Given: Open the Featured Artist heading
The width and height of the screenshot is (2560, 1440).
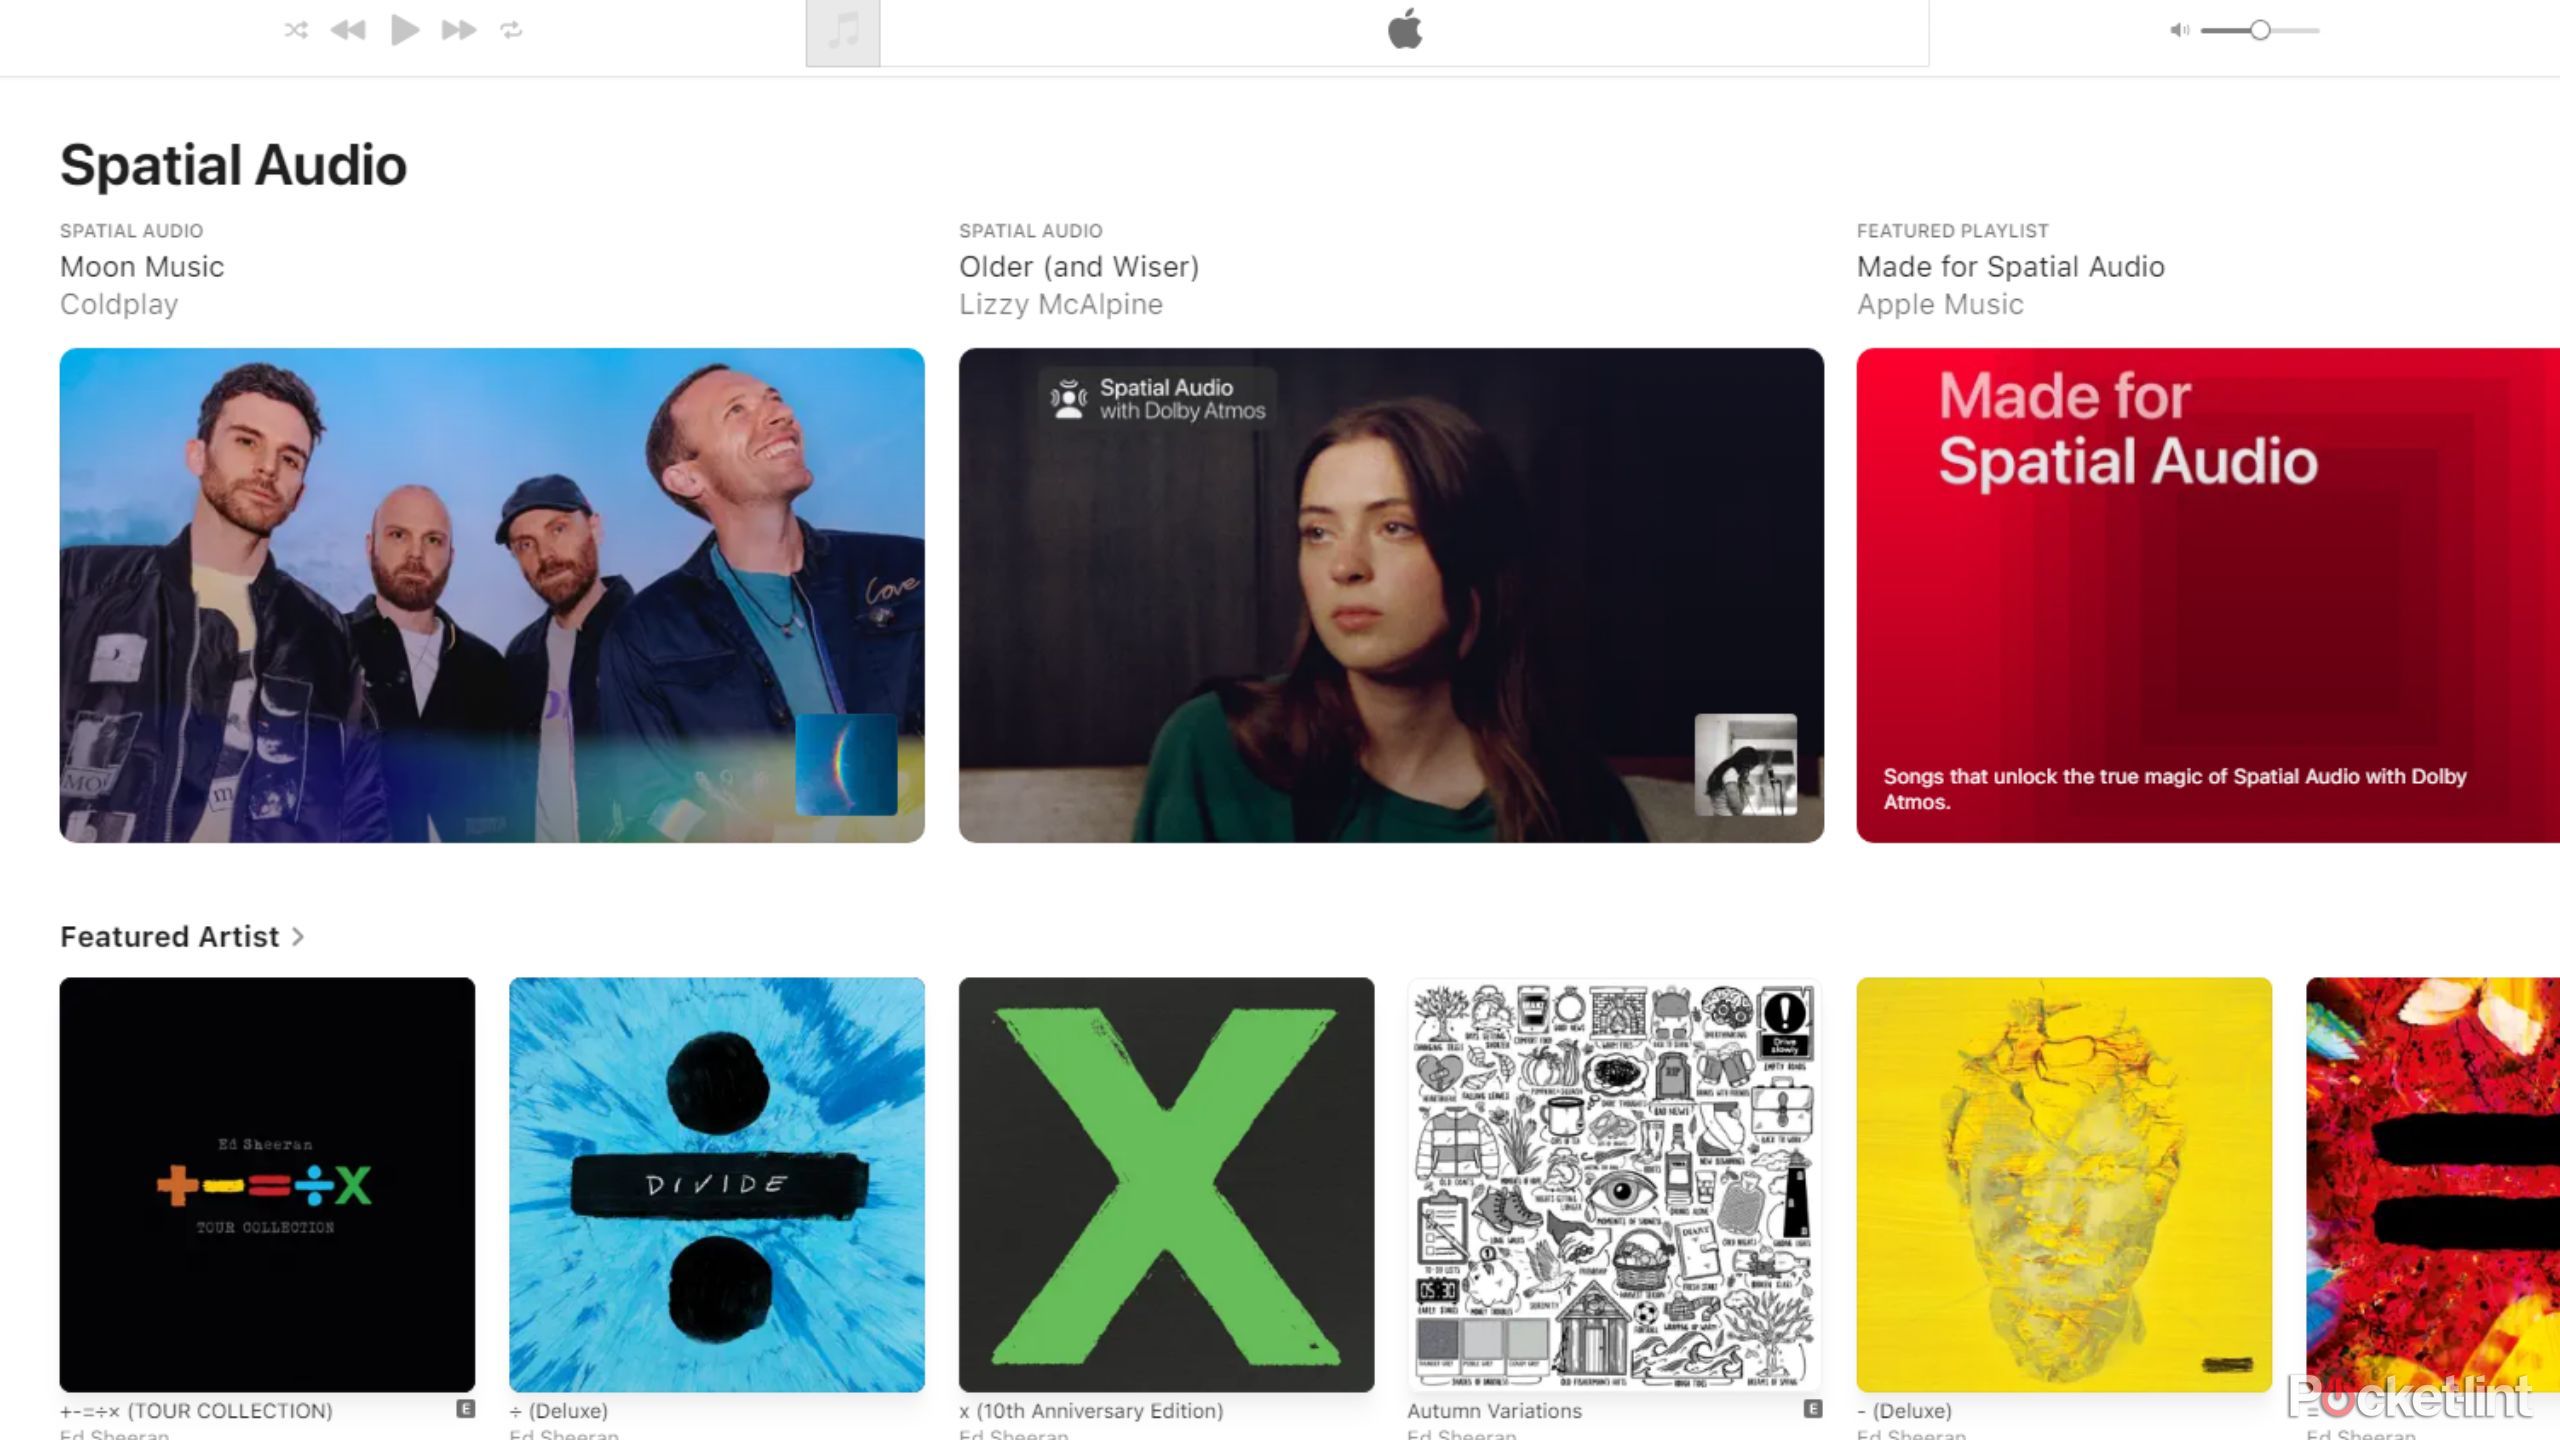Looking at the screenshot, I should 169,937.
